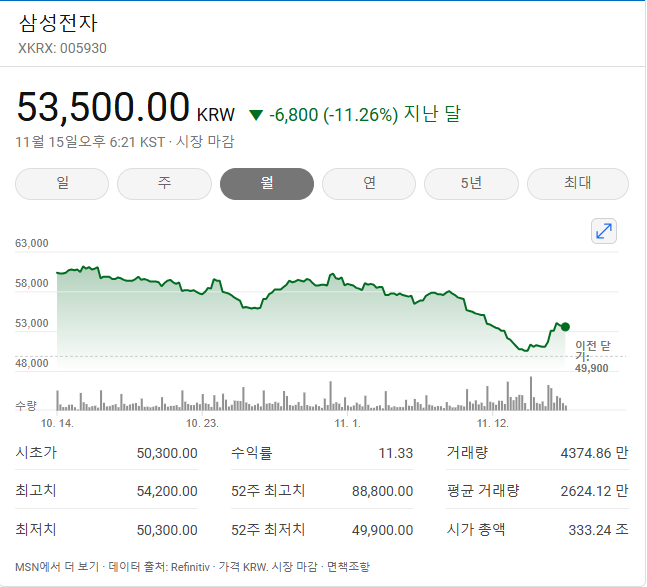Select the 주 (week) range tab
Screen dimensions: 647x587
pyautogui.click(x=164, y=184)
